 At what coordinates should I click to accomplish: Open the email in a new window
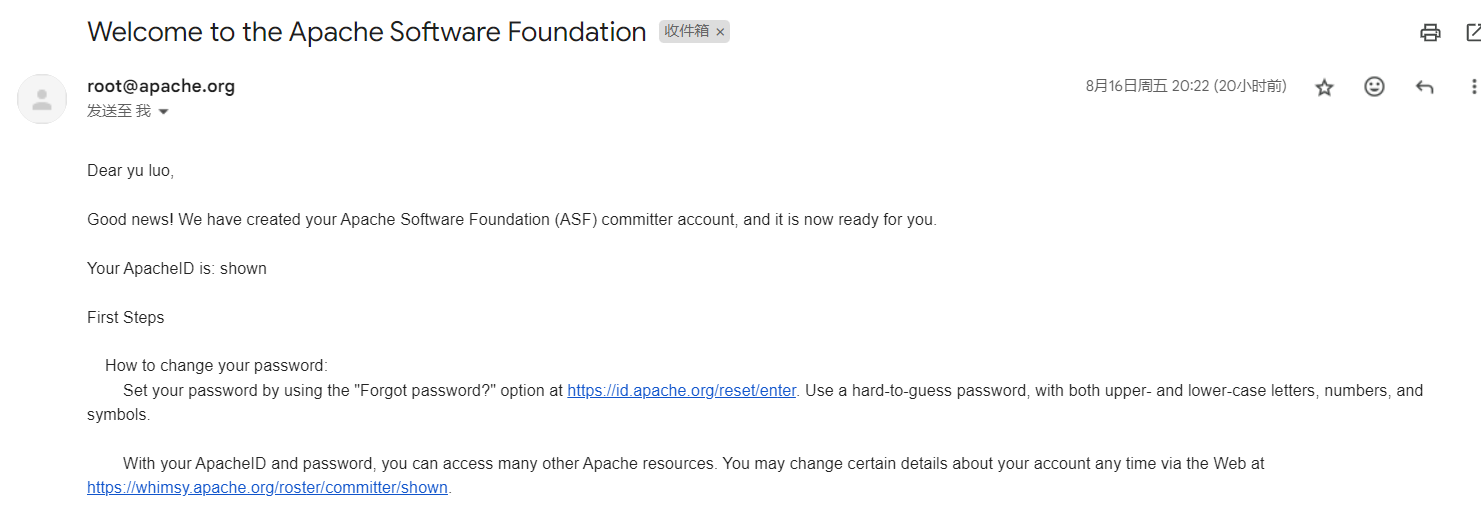(1473, 32)
